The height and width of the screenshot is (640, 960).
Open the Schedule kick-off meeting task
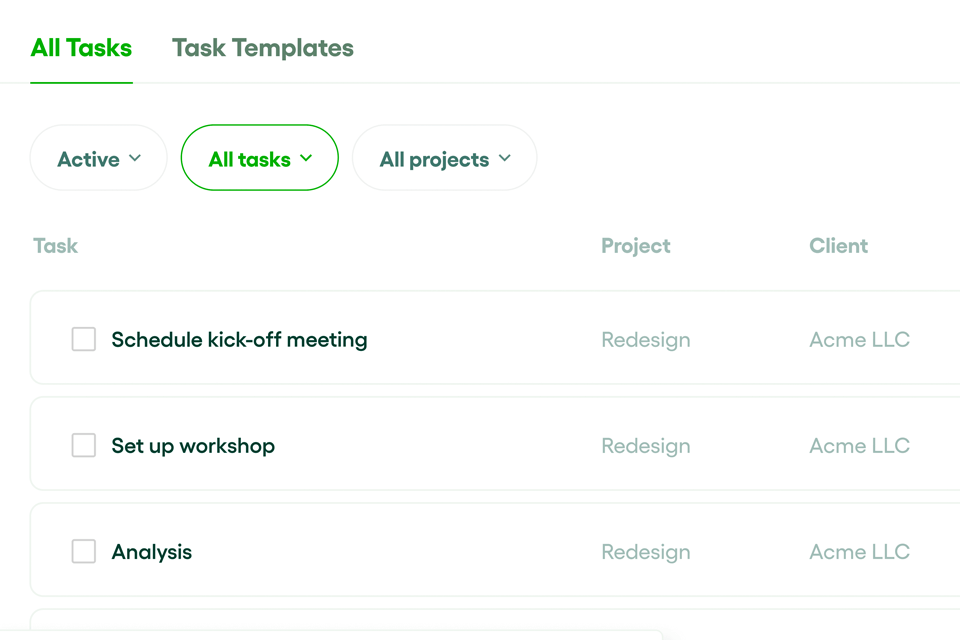pyautogui.click(x=239, y=340)
